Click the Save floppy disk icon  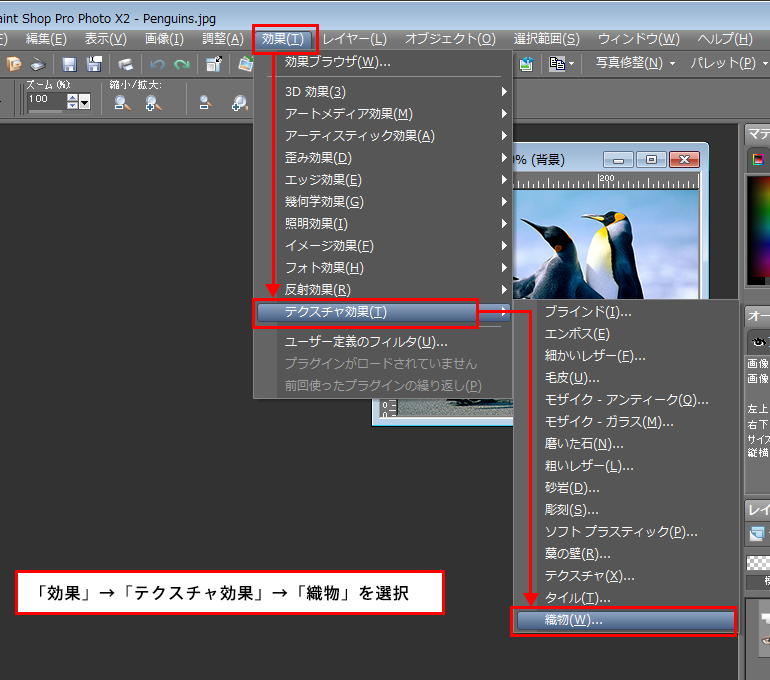tap(69, 64)
